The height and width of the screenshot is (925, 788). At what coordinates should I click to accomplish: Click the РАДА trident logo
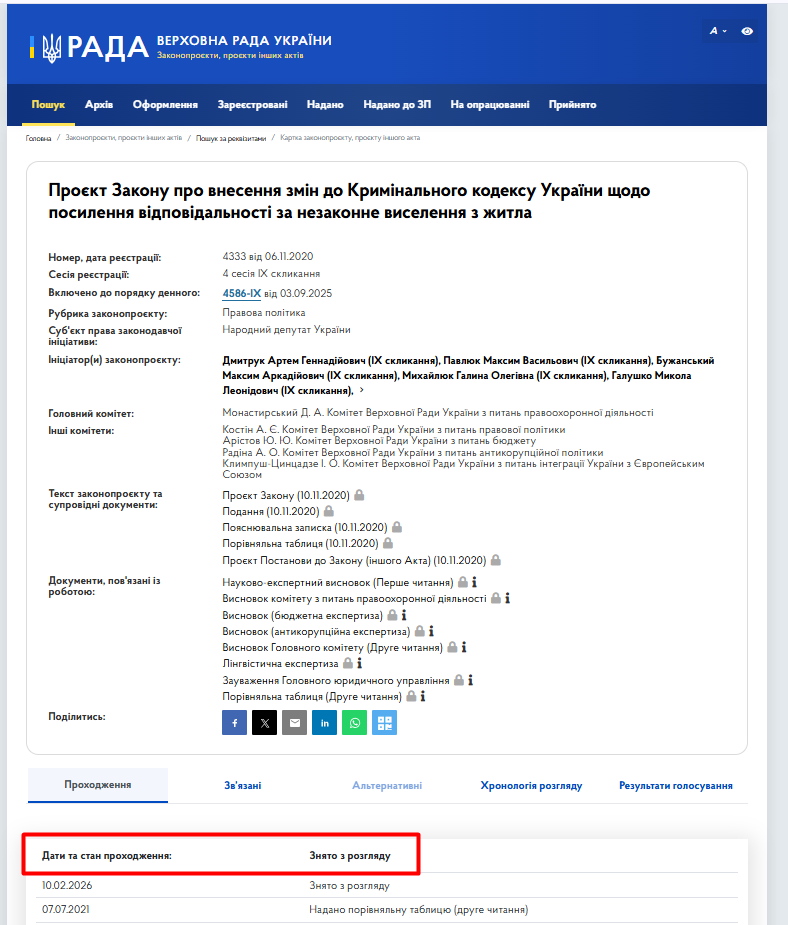click(x=89, y=47)
